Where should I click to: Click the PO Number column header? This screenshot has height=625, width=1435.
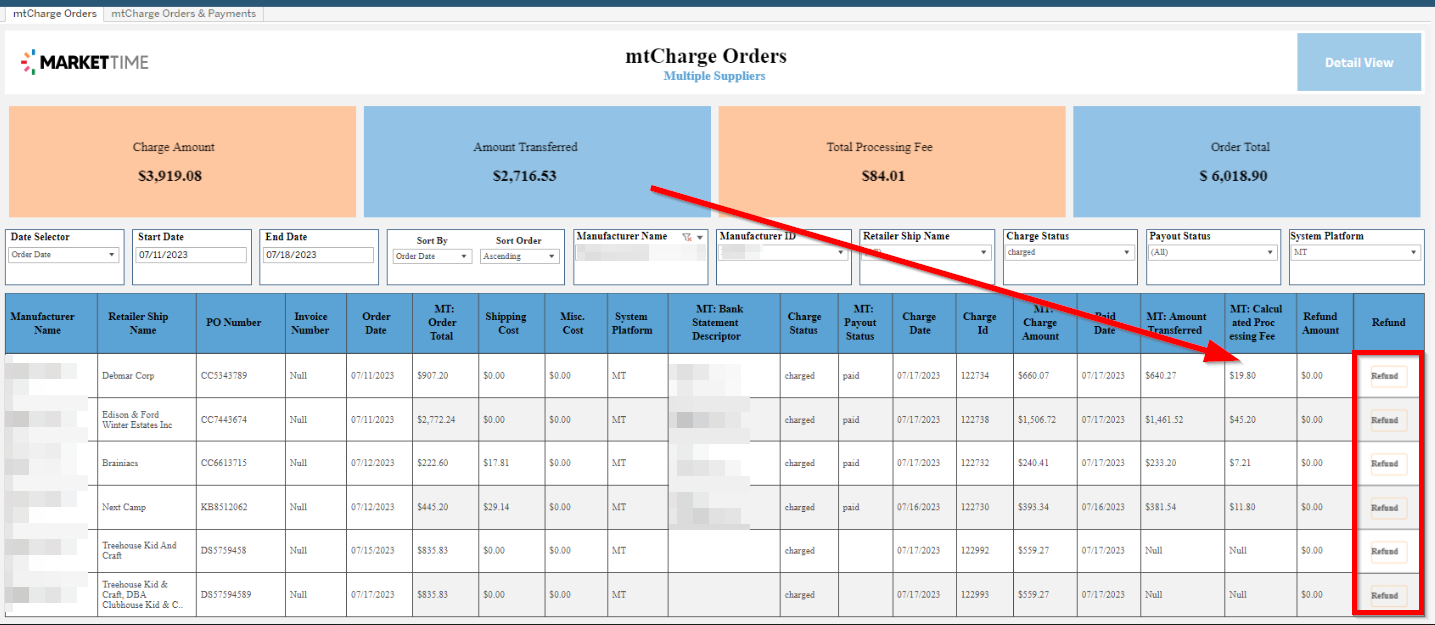239,323
